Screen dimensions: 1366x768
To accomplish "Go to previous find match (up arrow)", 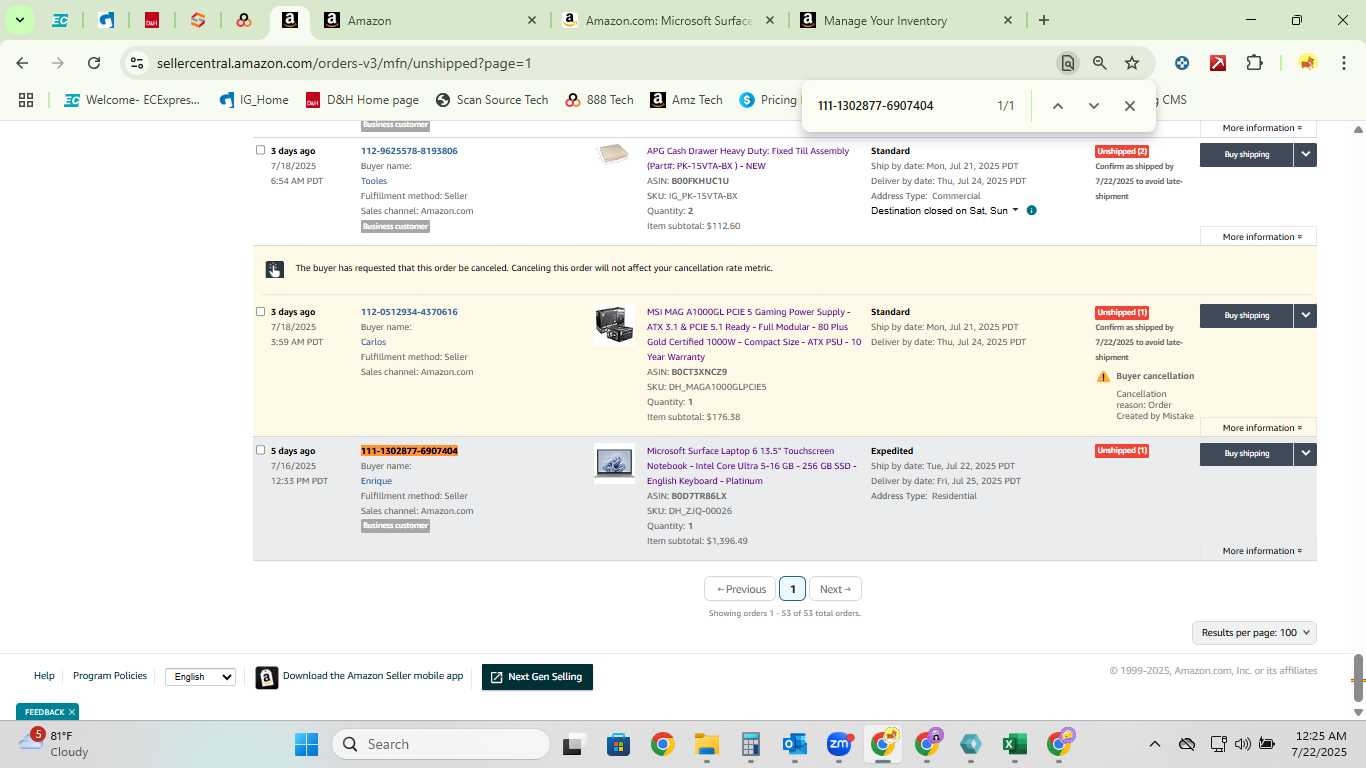I will pos(1058,106).
